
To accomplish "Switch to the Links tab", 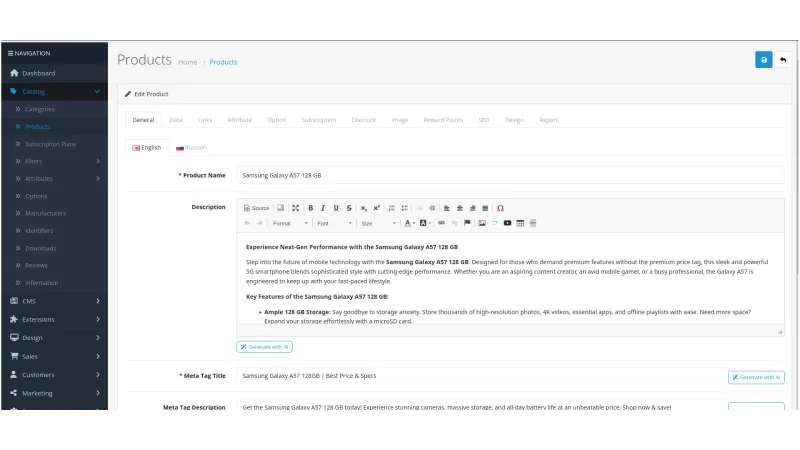I will pos(205,120).
